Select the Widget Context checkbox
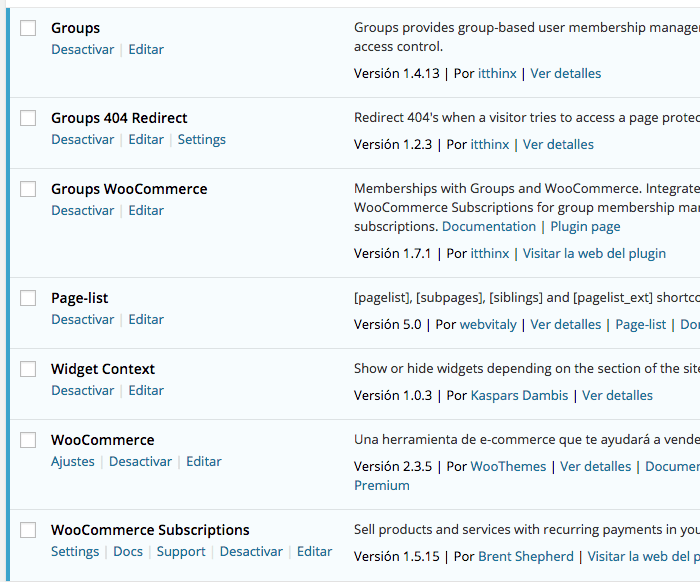This screenshot has height=582, width=700. pos(28,369)
